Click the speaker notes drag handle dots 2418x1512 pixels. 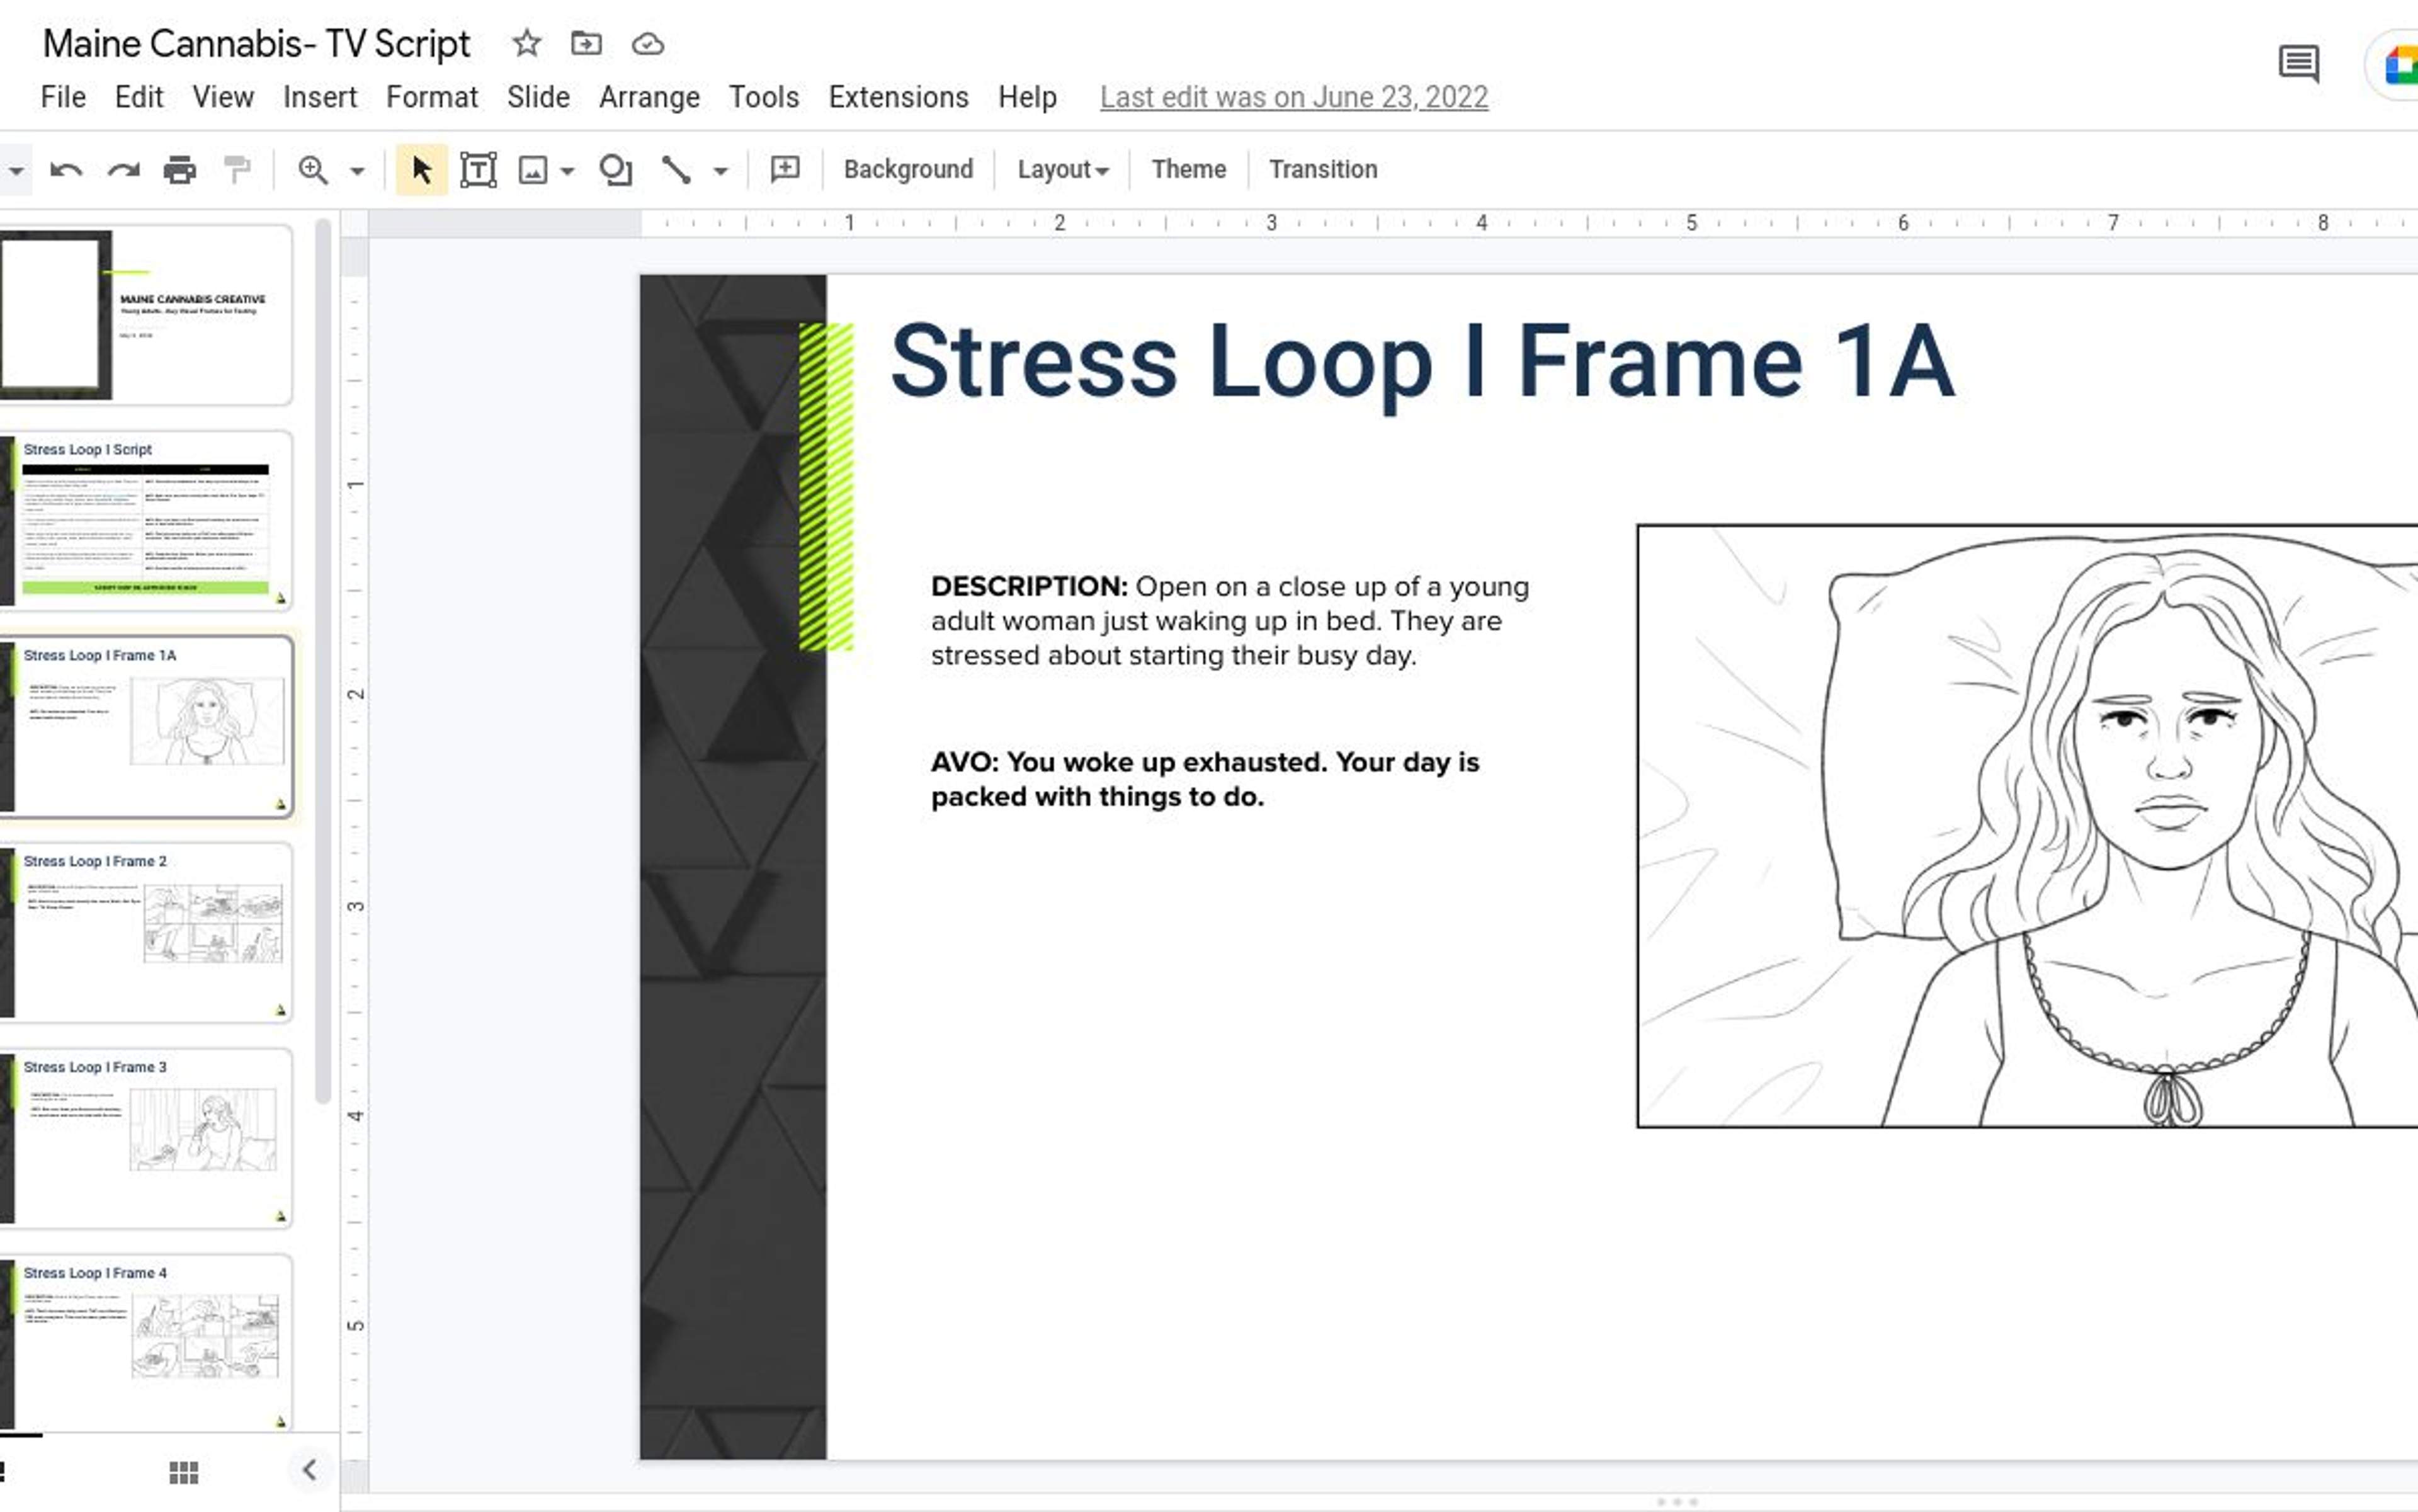(1677, 1502)
